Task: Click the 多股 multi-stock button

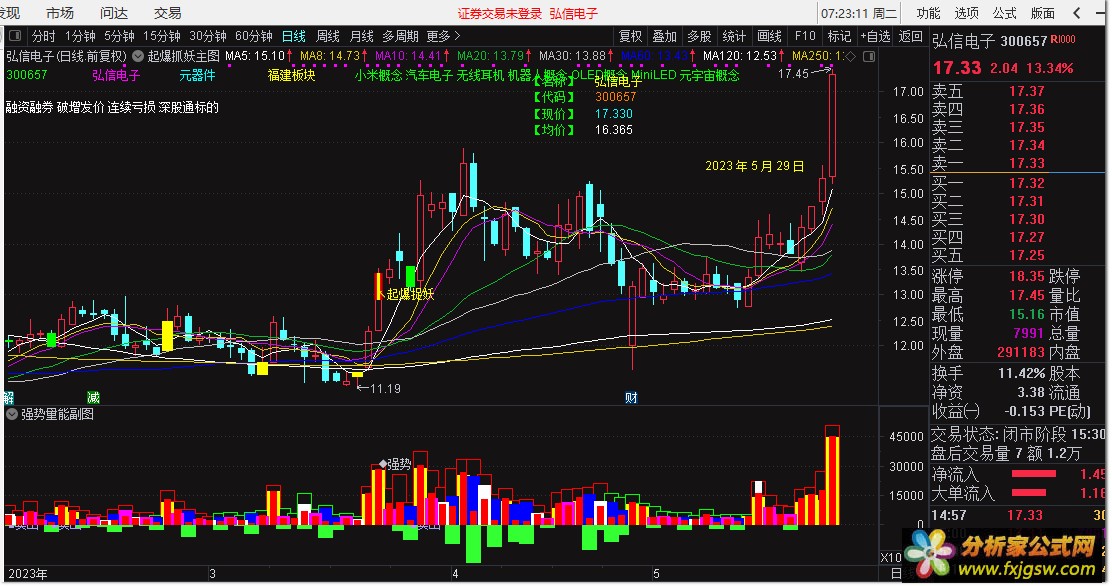Action: 699,35
